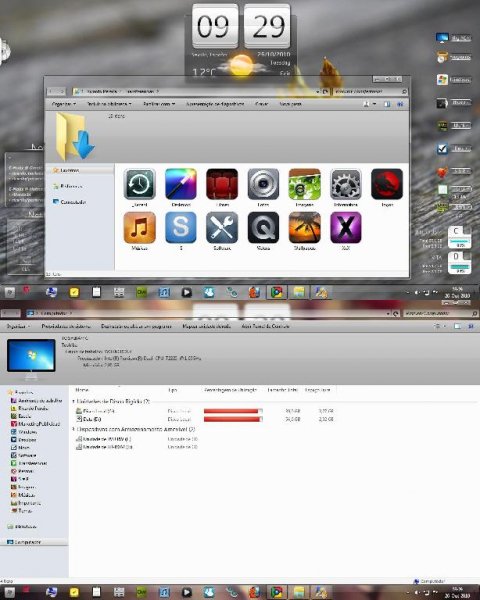Open the Organizar dropdown in the Computador window
This screenshot has width=480, height=600.
[x=18, y=326]
